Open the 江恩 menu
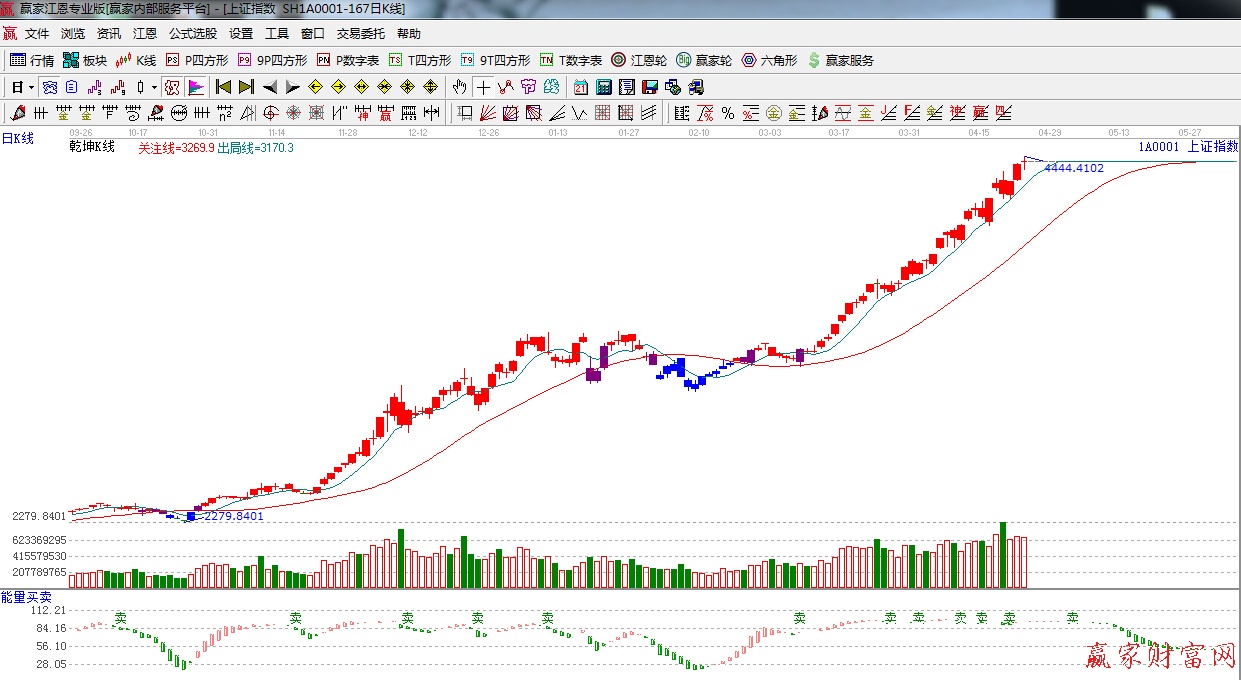The image size is (1241, 680). coord(145,33)
